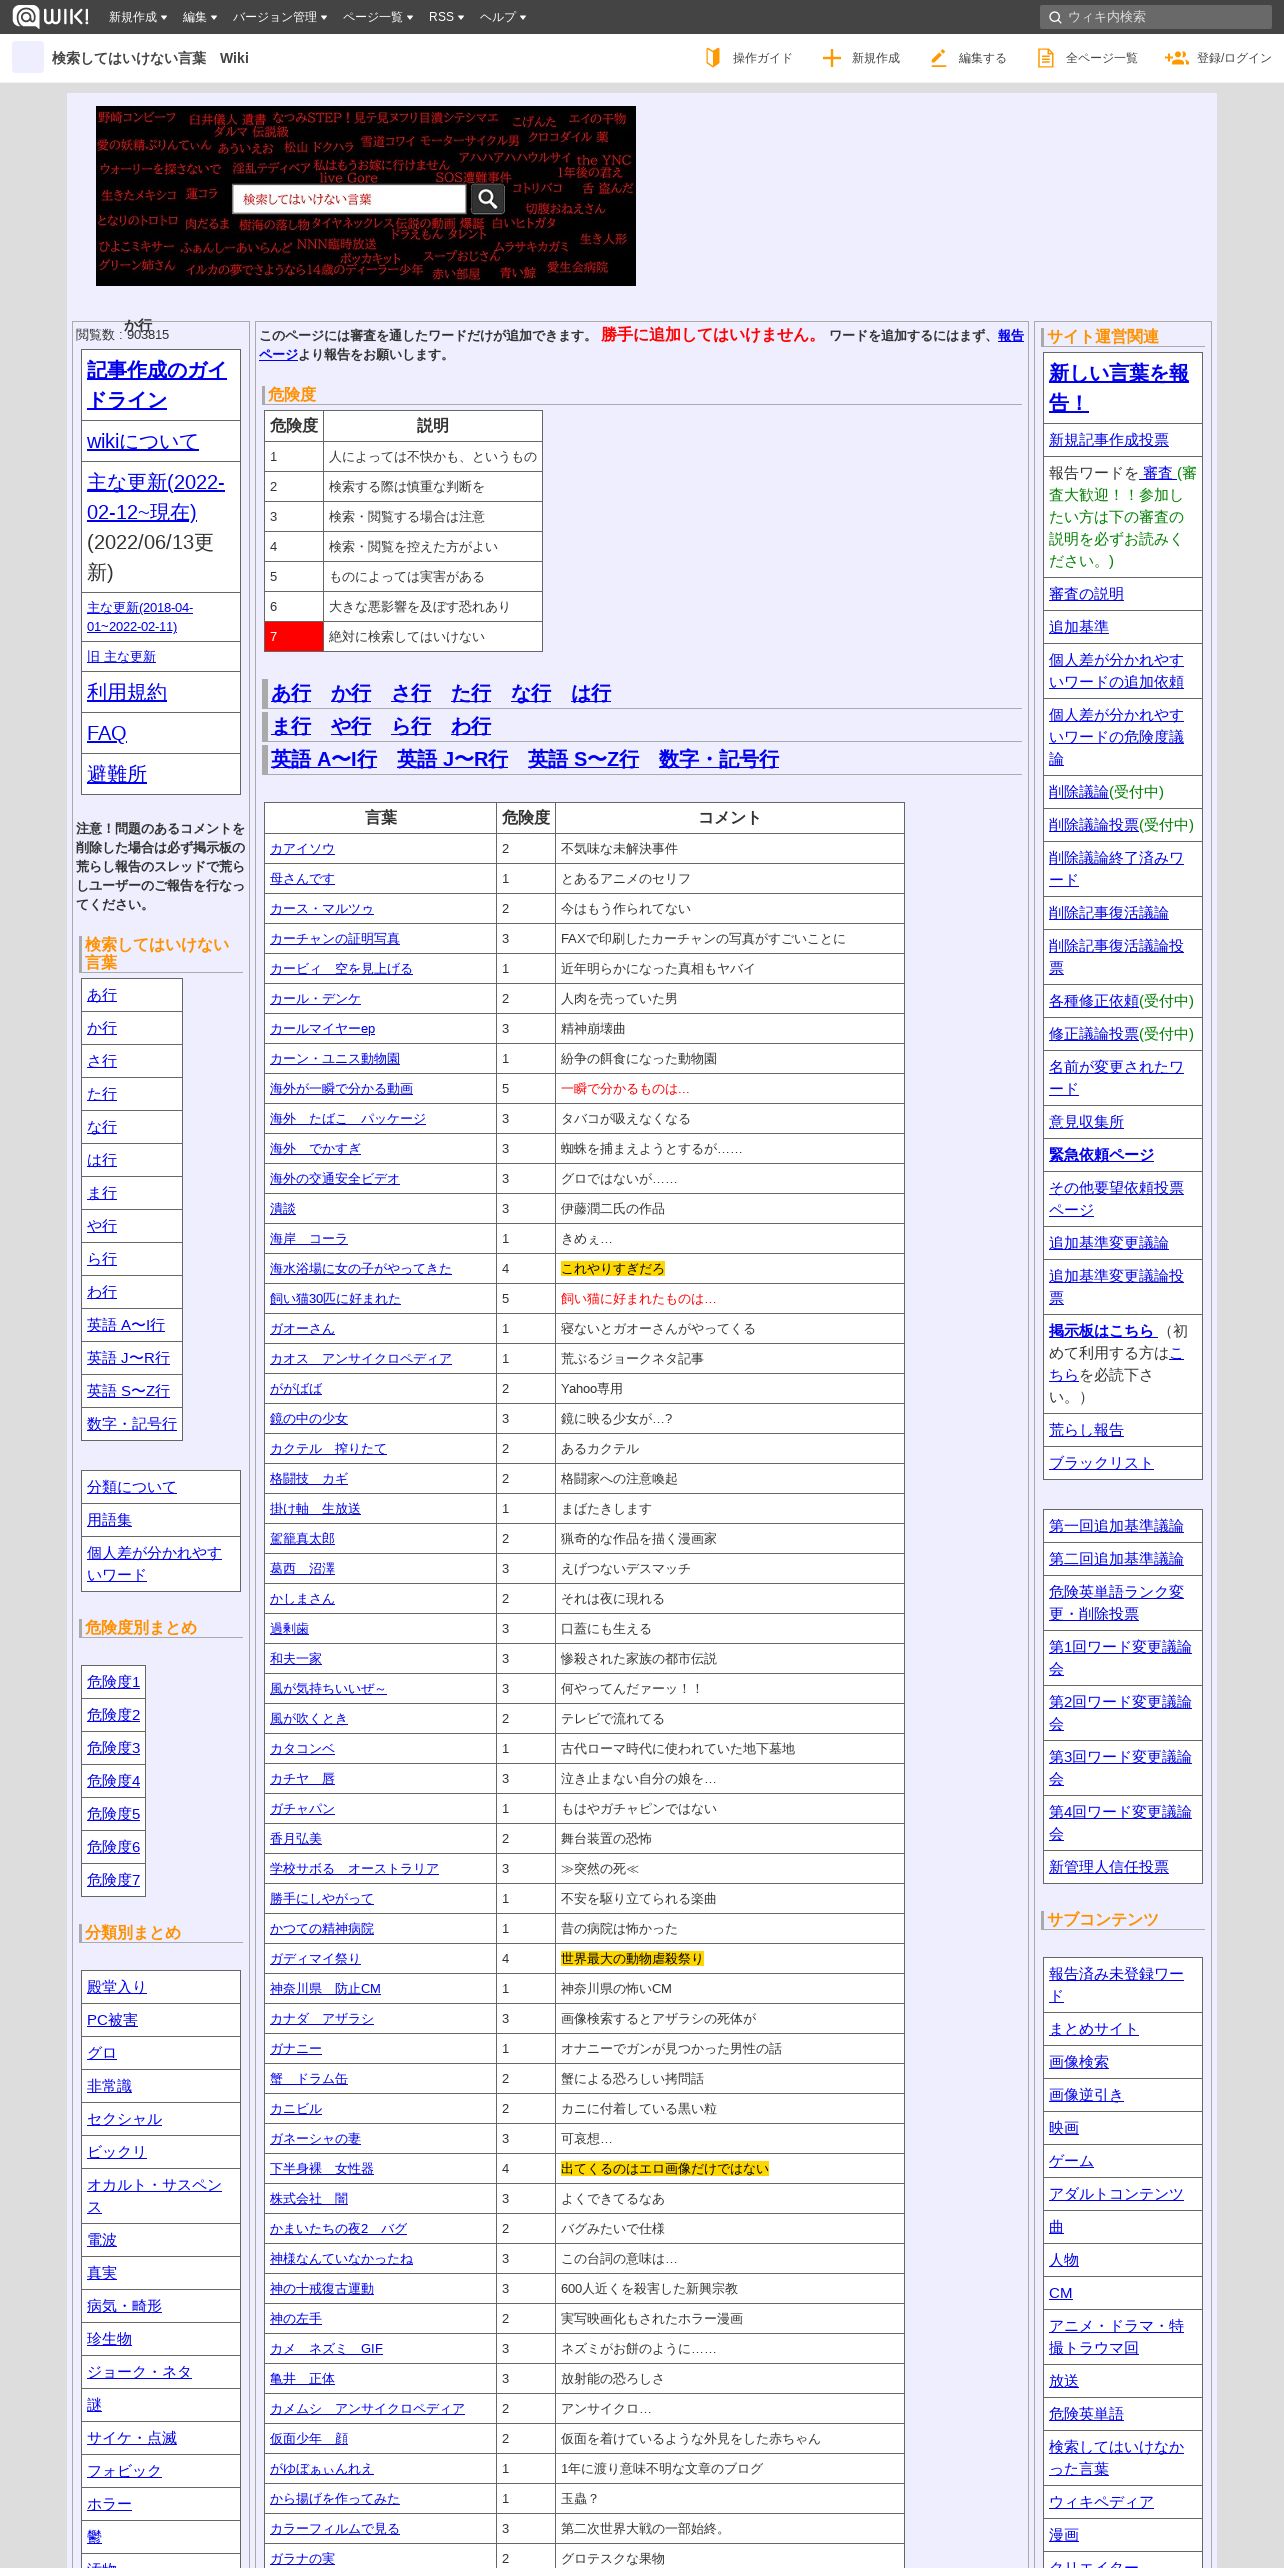Click the @WIKI logo icon
This screenshot has width=1284, height=2568.
click(50, 16)
